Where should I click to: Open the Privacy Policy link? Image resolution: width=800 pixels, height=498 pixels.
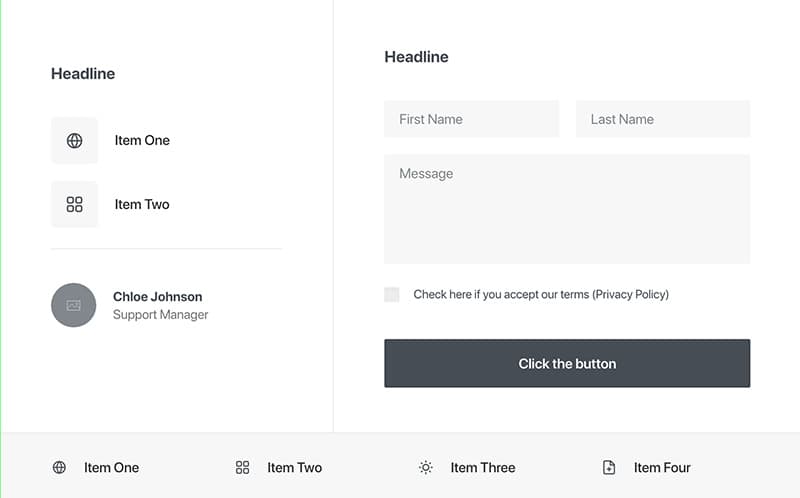[630, 295]
